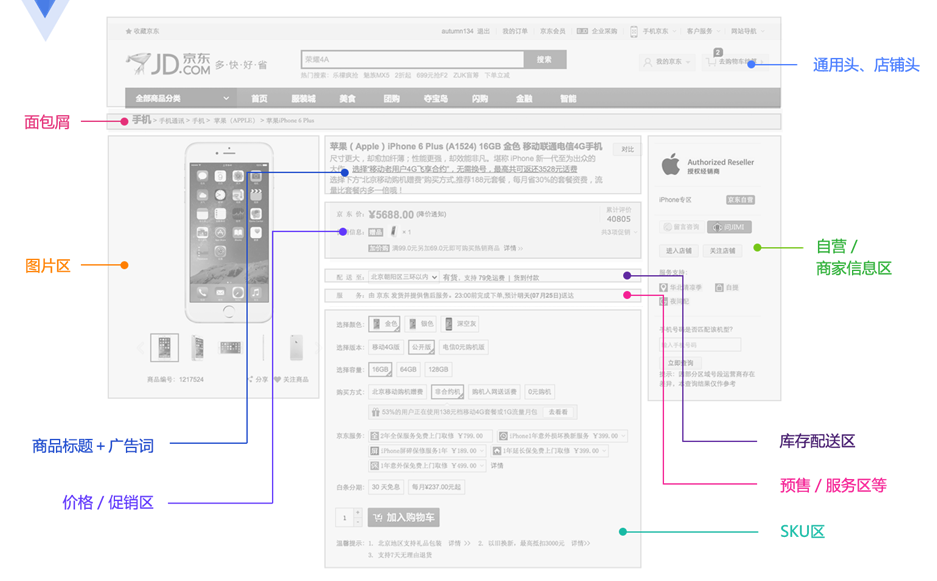This screenshot has height=581, width=937.
Task: Click the JD.com logo
Action: click(169, 64)
